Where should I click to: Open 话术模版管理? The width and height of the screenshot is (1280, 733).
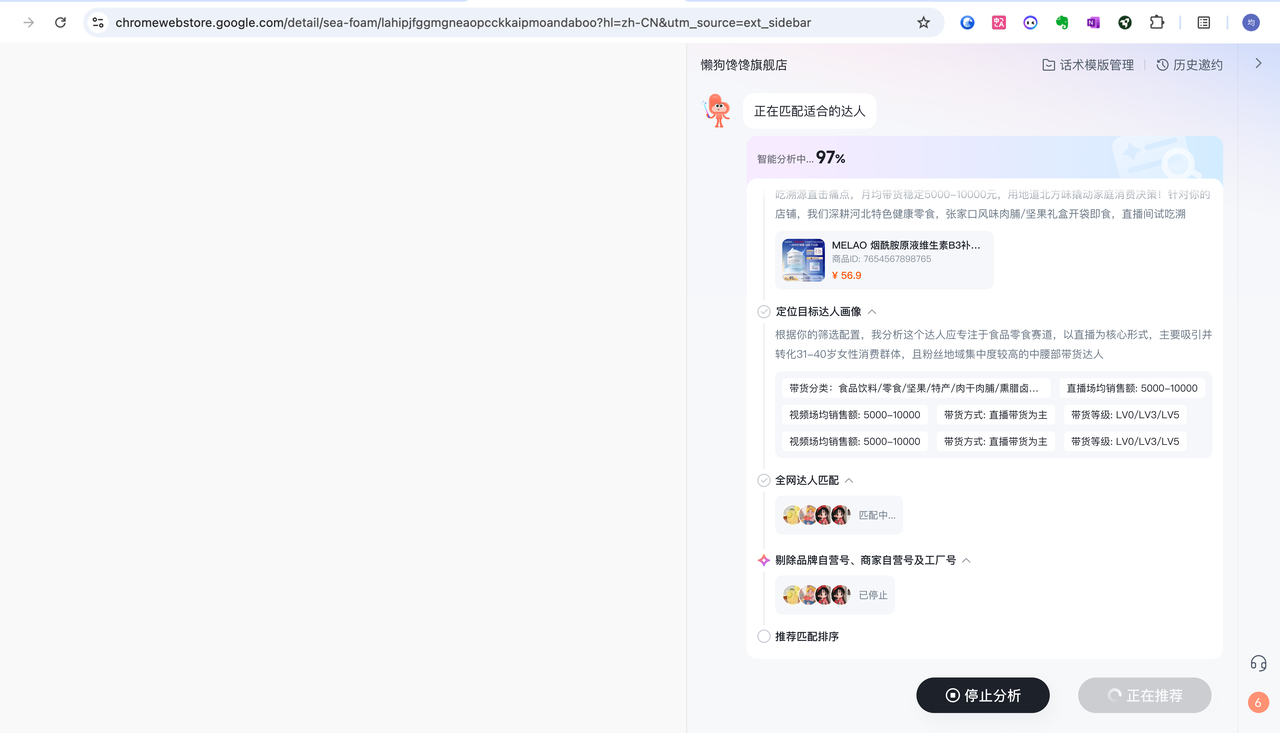pyautogui.click(x=1088, y=65)
